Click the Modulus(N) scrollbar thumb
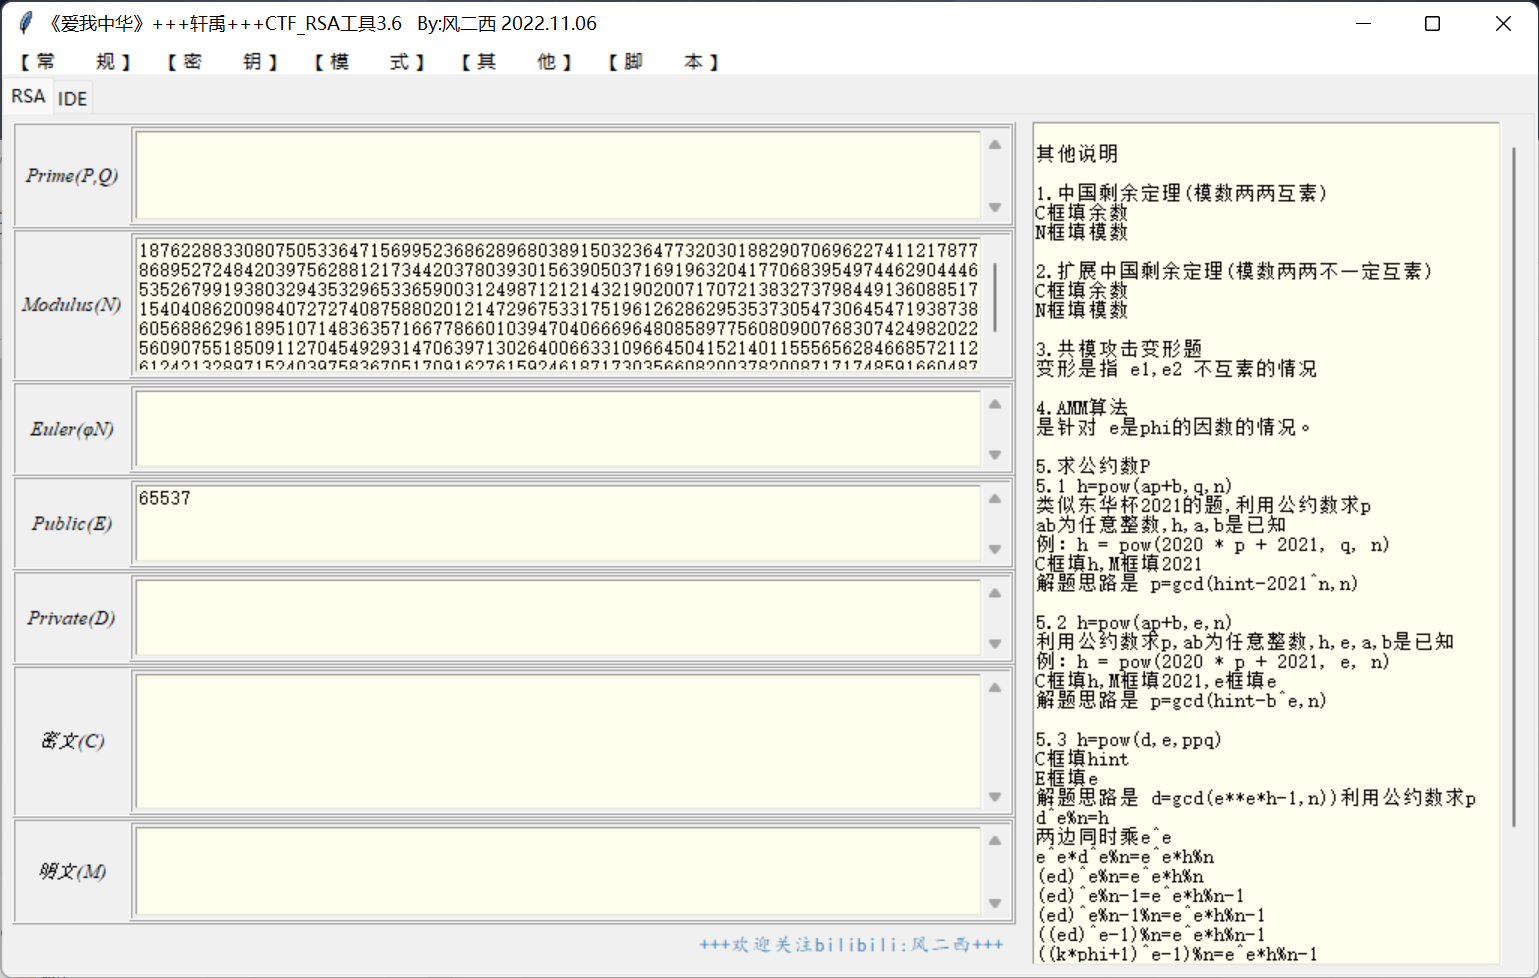Screen dimensions: 1539x978 pos(995,297)
